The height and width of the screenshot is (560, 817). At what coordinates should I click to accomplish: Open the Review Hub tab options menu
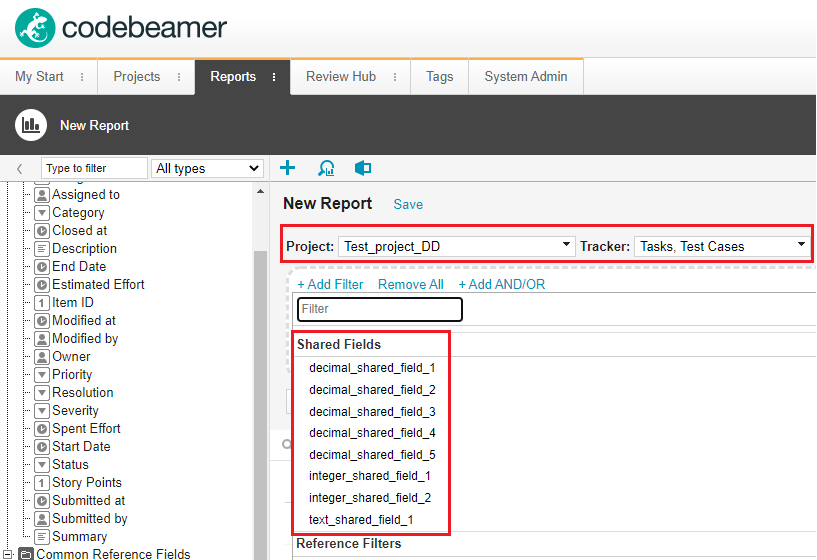point(395,77)
